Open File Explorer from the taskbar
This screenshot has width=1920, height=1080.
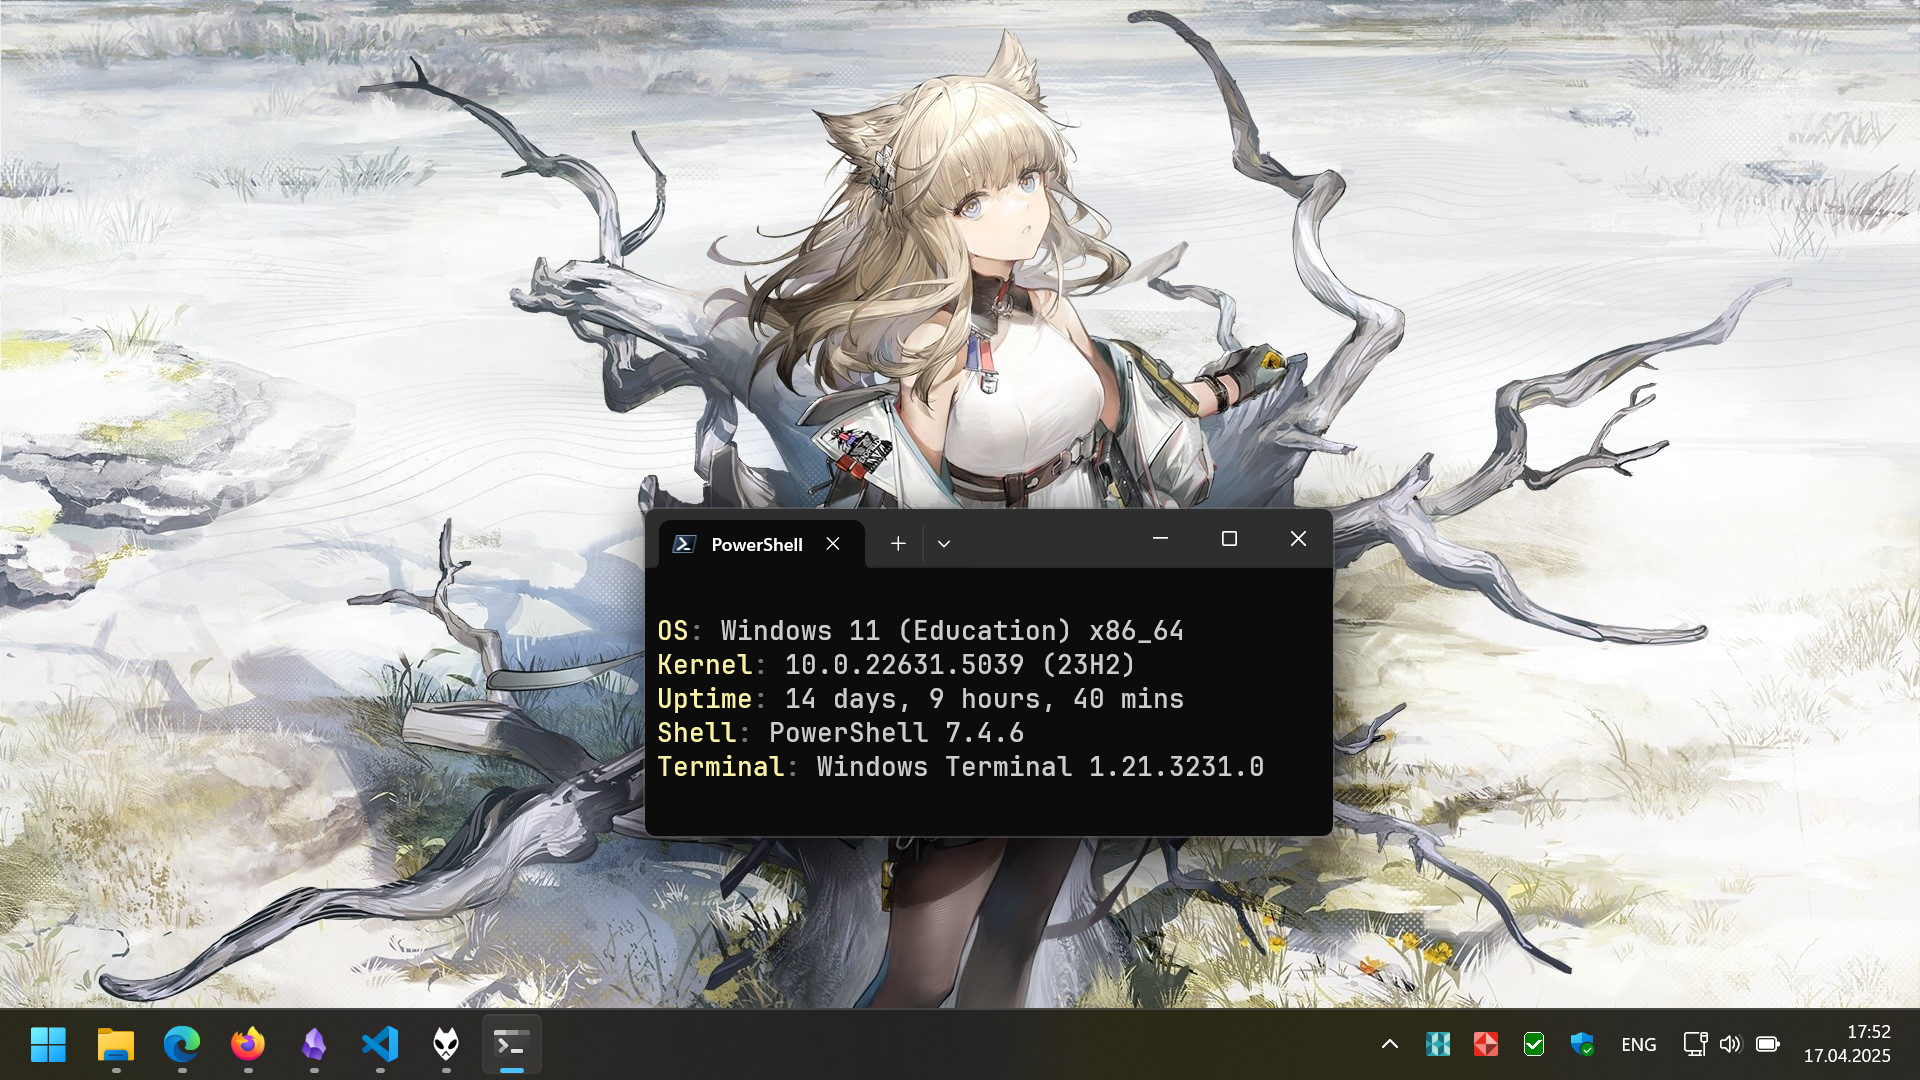coord(116,1044)
